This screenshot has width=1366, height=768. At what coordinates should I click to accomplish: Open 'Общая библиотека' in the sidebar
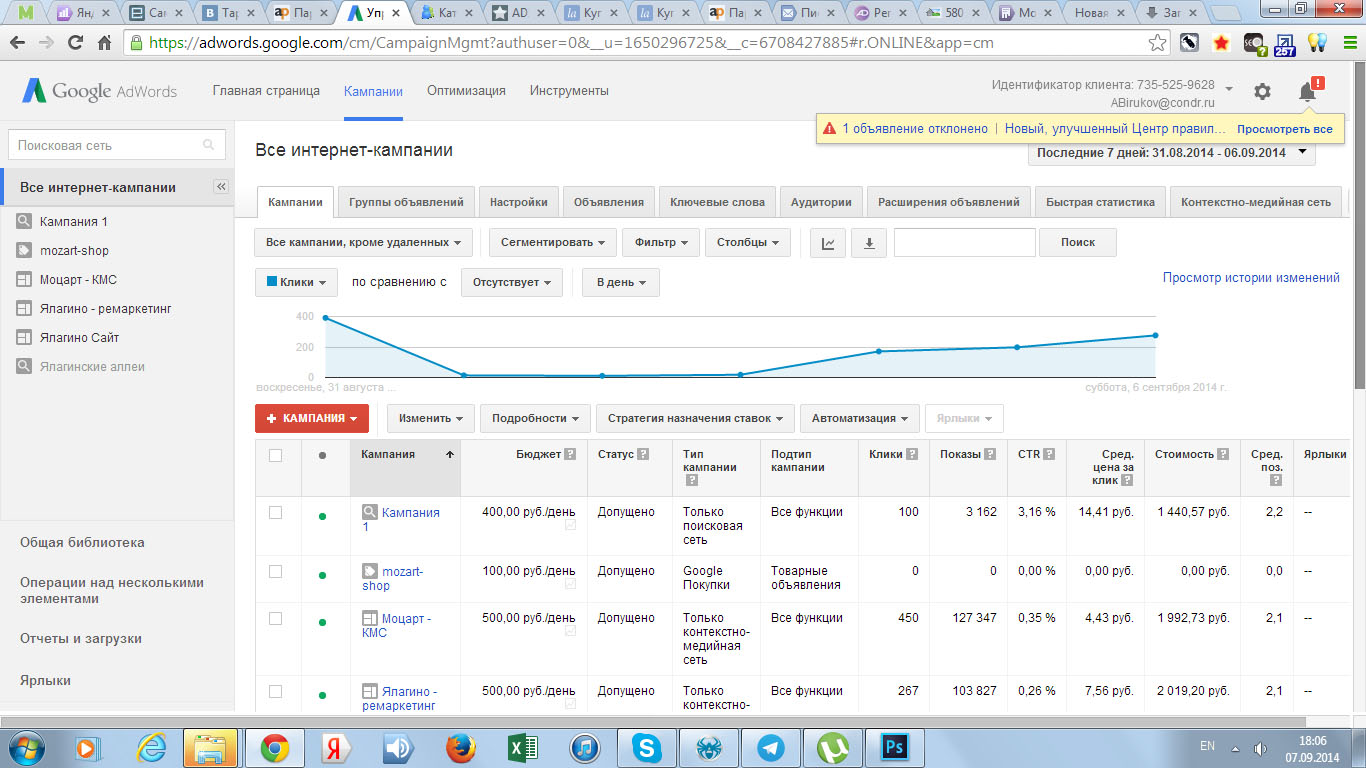pos(82,543)
